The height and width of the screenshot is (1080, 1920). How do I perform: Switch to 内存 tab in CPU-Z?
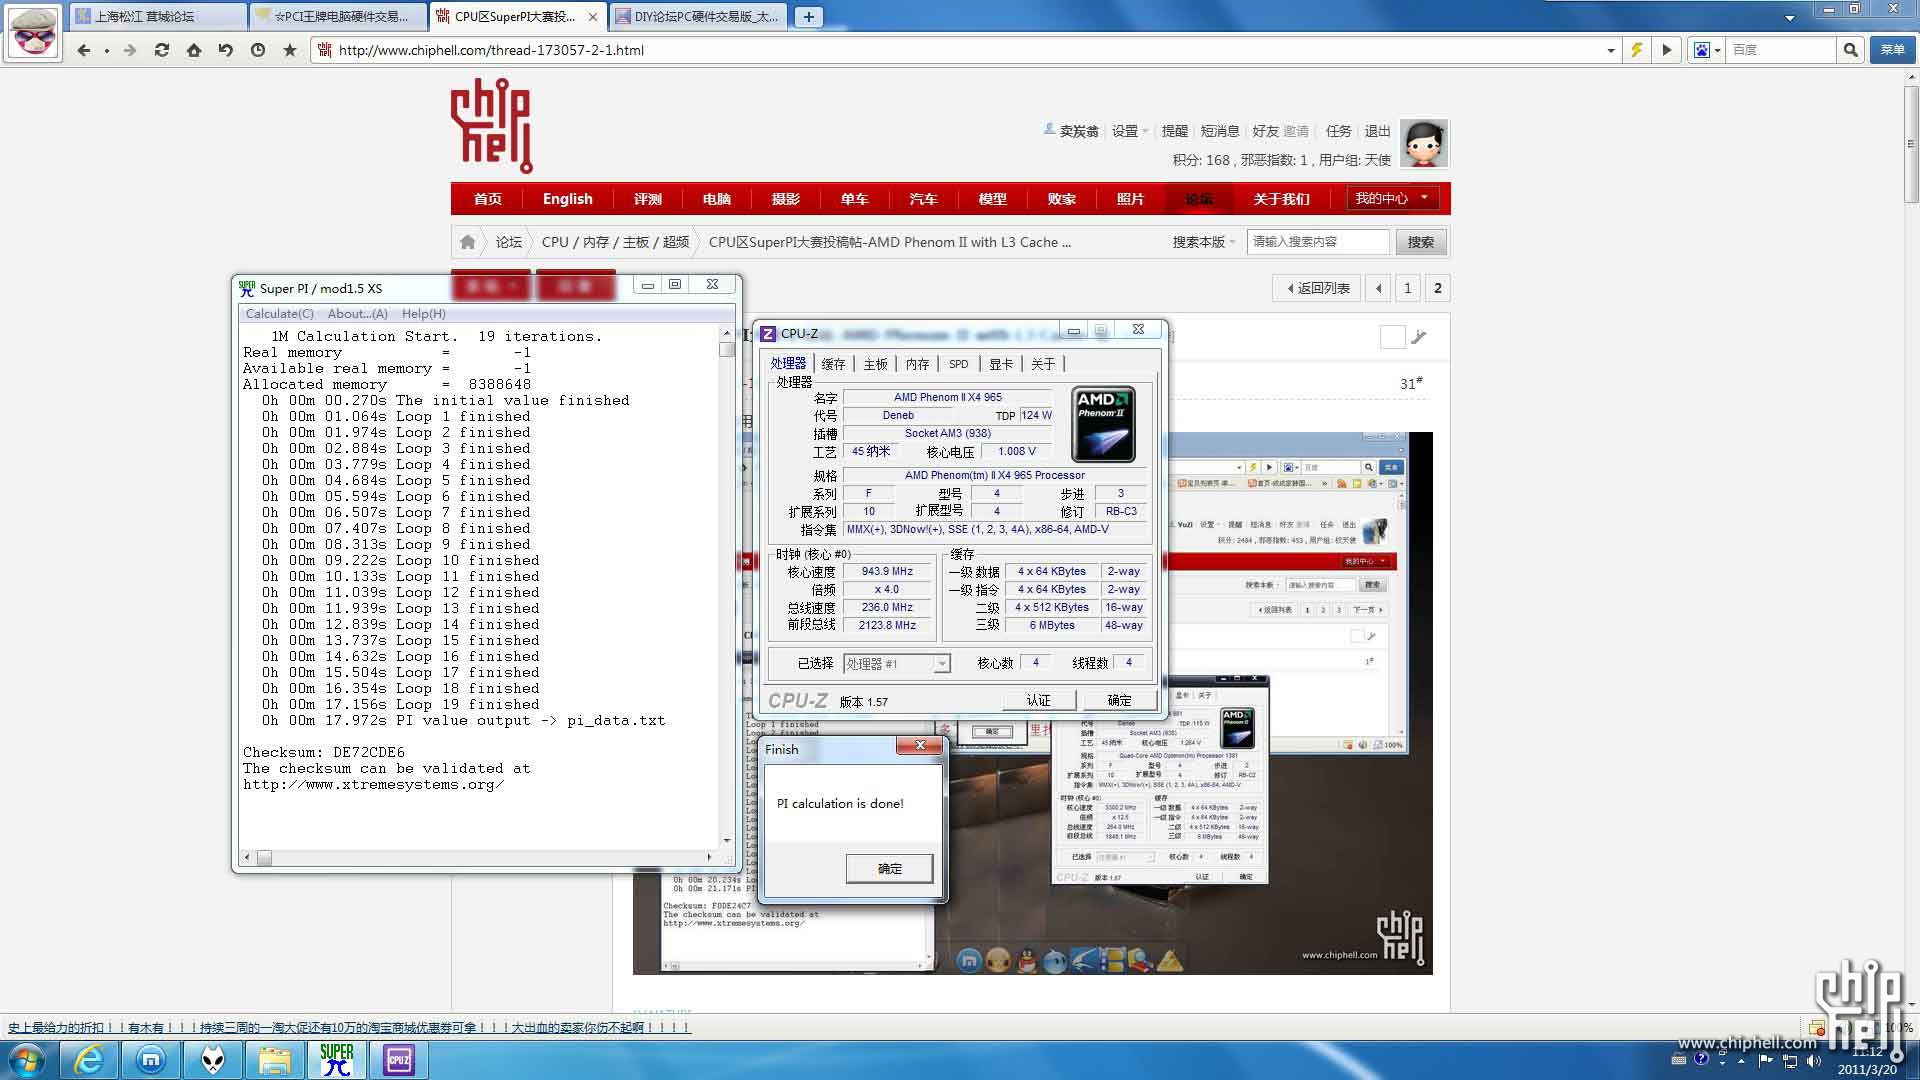917,364
